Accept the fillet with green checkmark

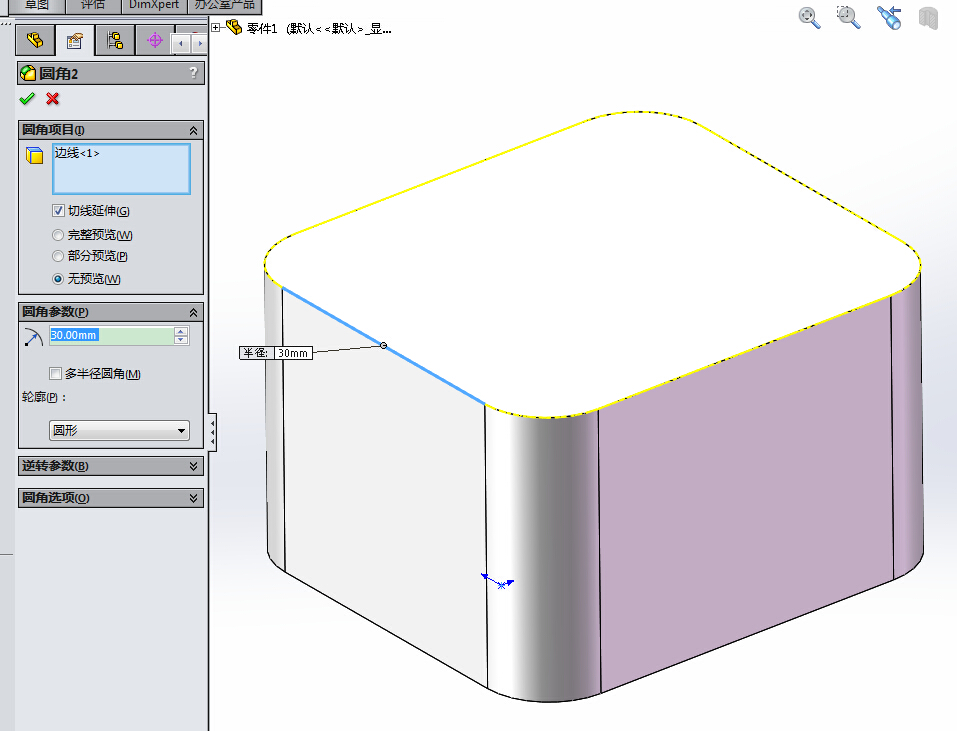27,99
